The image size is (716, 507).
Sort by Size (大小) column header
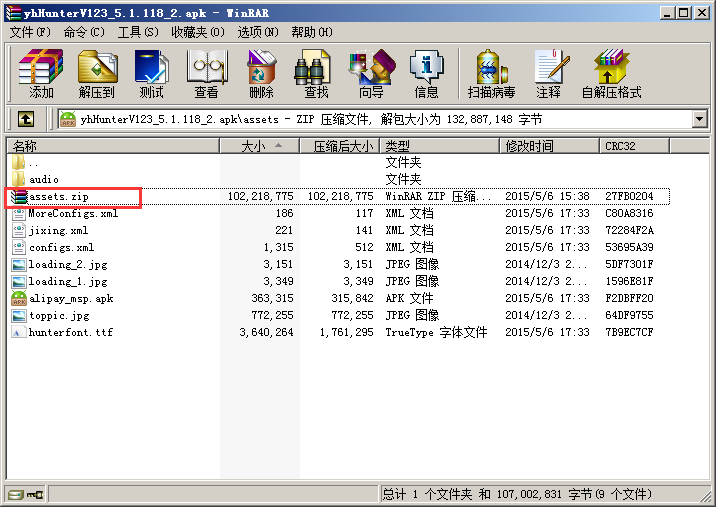click(x=259, y=146)
